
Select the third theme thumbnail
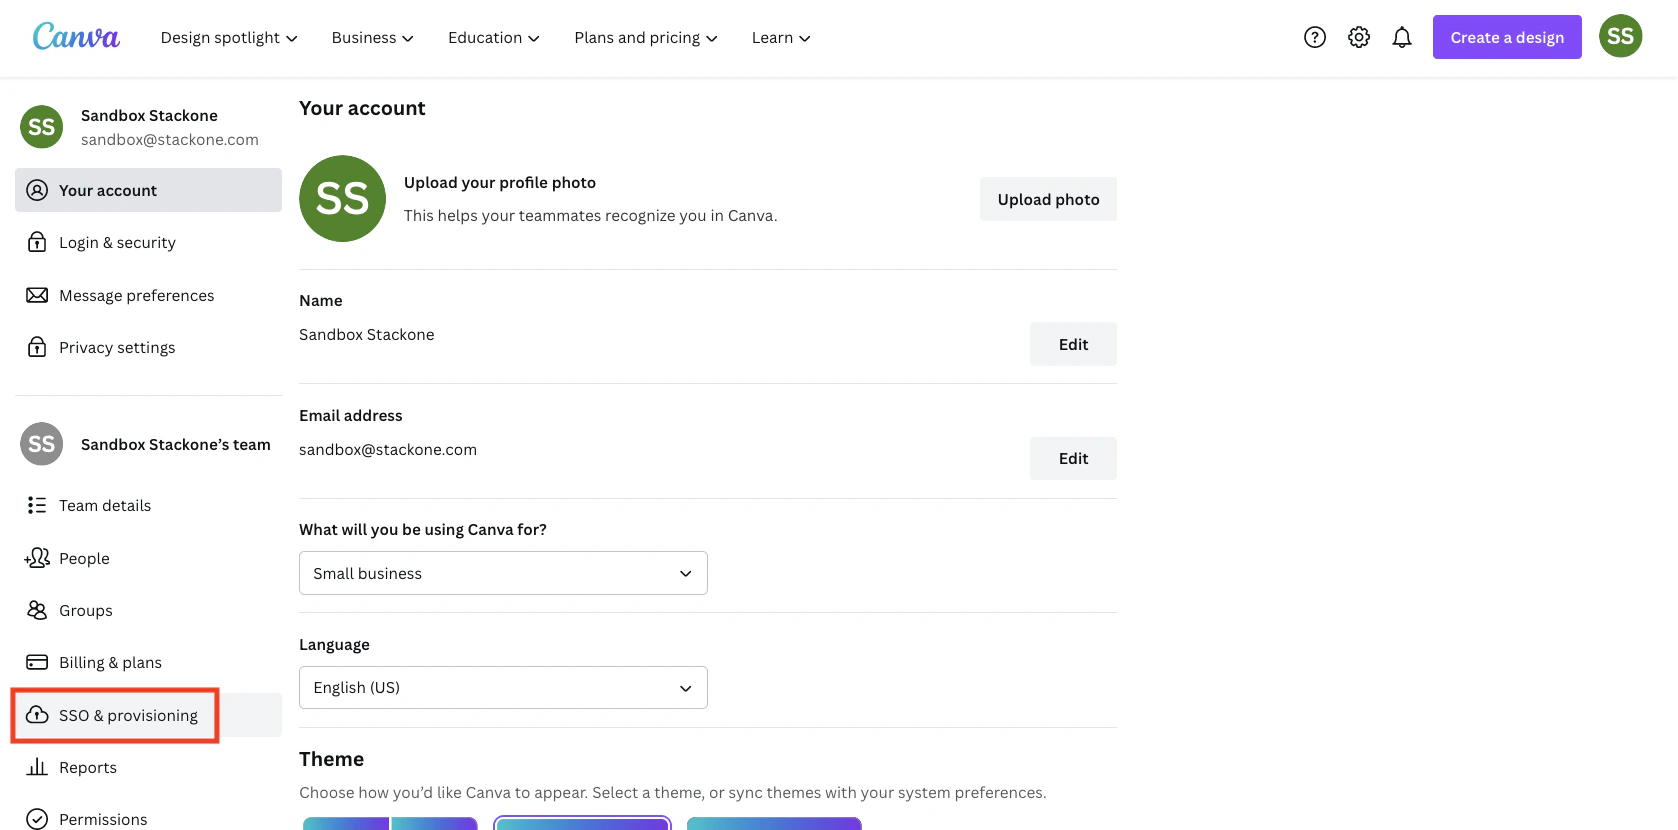tap(774, 823)
